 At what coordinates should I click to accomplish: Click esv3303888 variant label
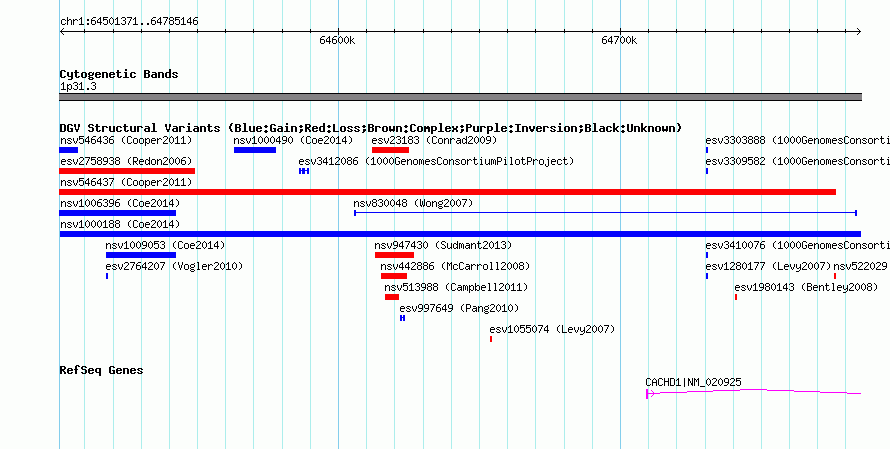tap(797, 140)
